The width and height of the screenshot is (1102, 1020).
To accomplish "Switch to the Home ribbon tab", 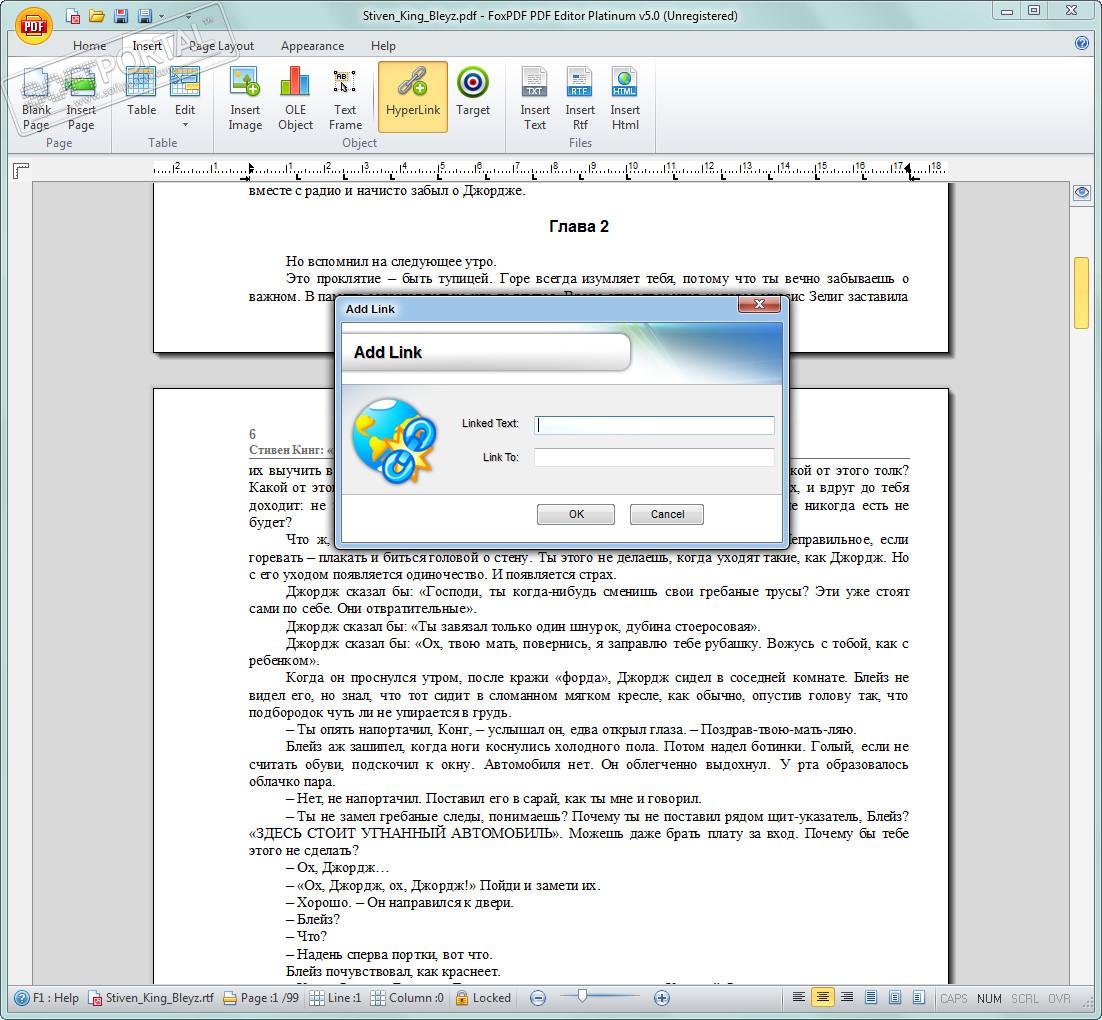I will click(89, 46).
